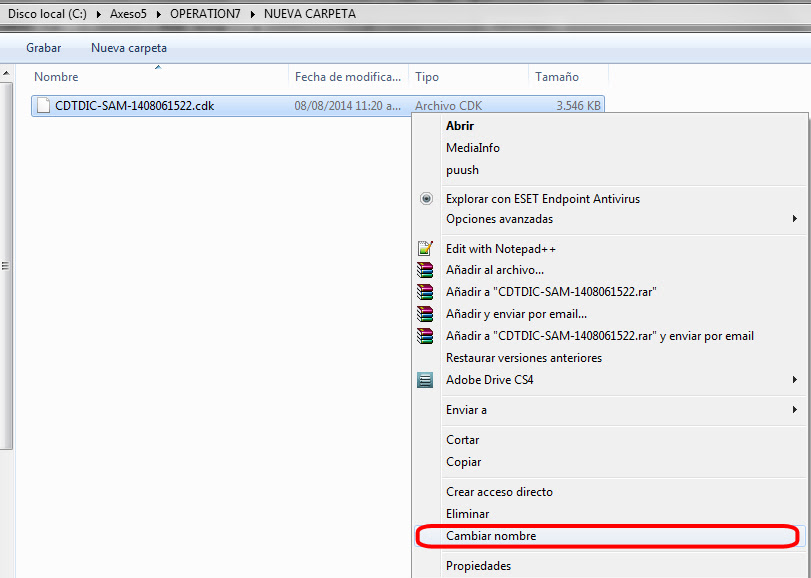Click the navigation pane scroll-up arrow
811x578 pixels.
(6, 74)
